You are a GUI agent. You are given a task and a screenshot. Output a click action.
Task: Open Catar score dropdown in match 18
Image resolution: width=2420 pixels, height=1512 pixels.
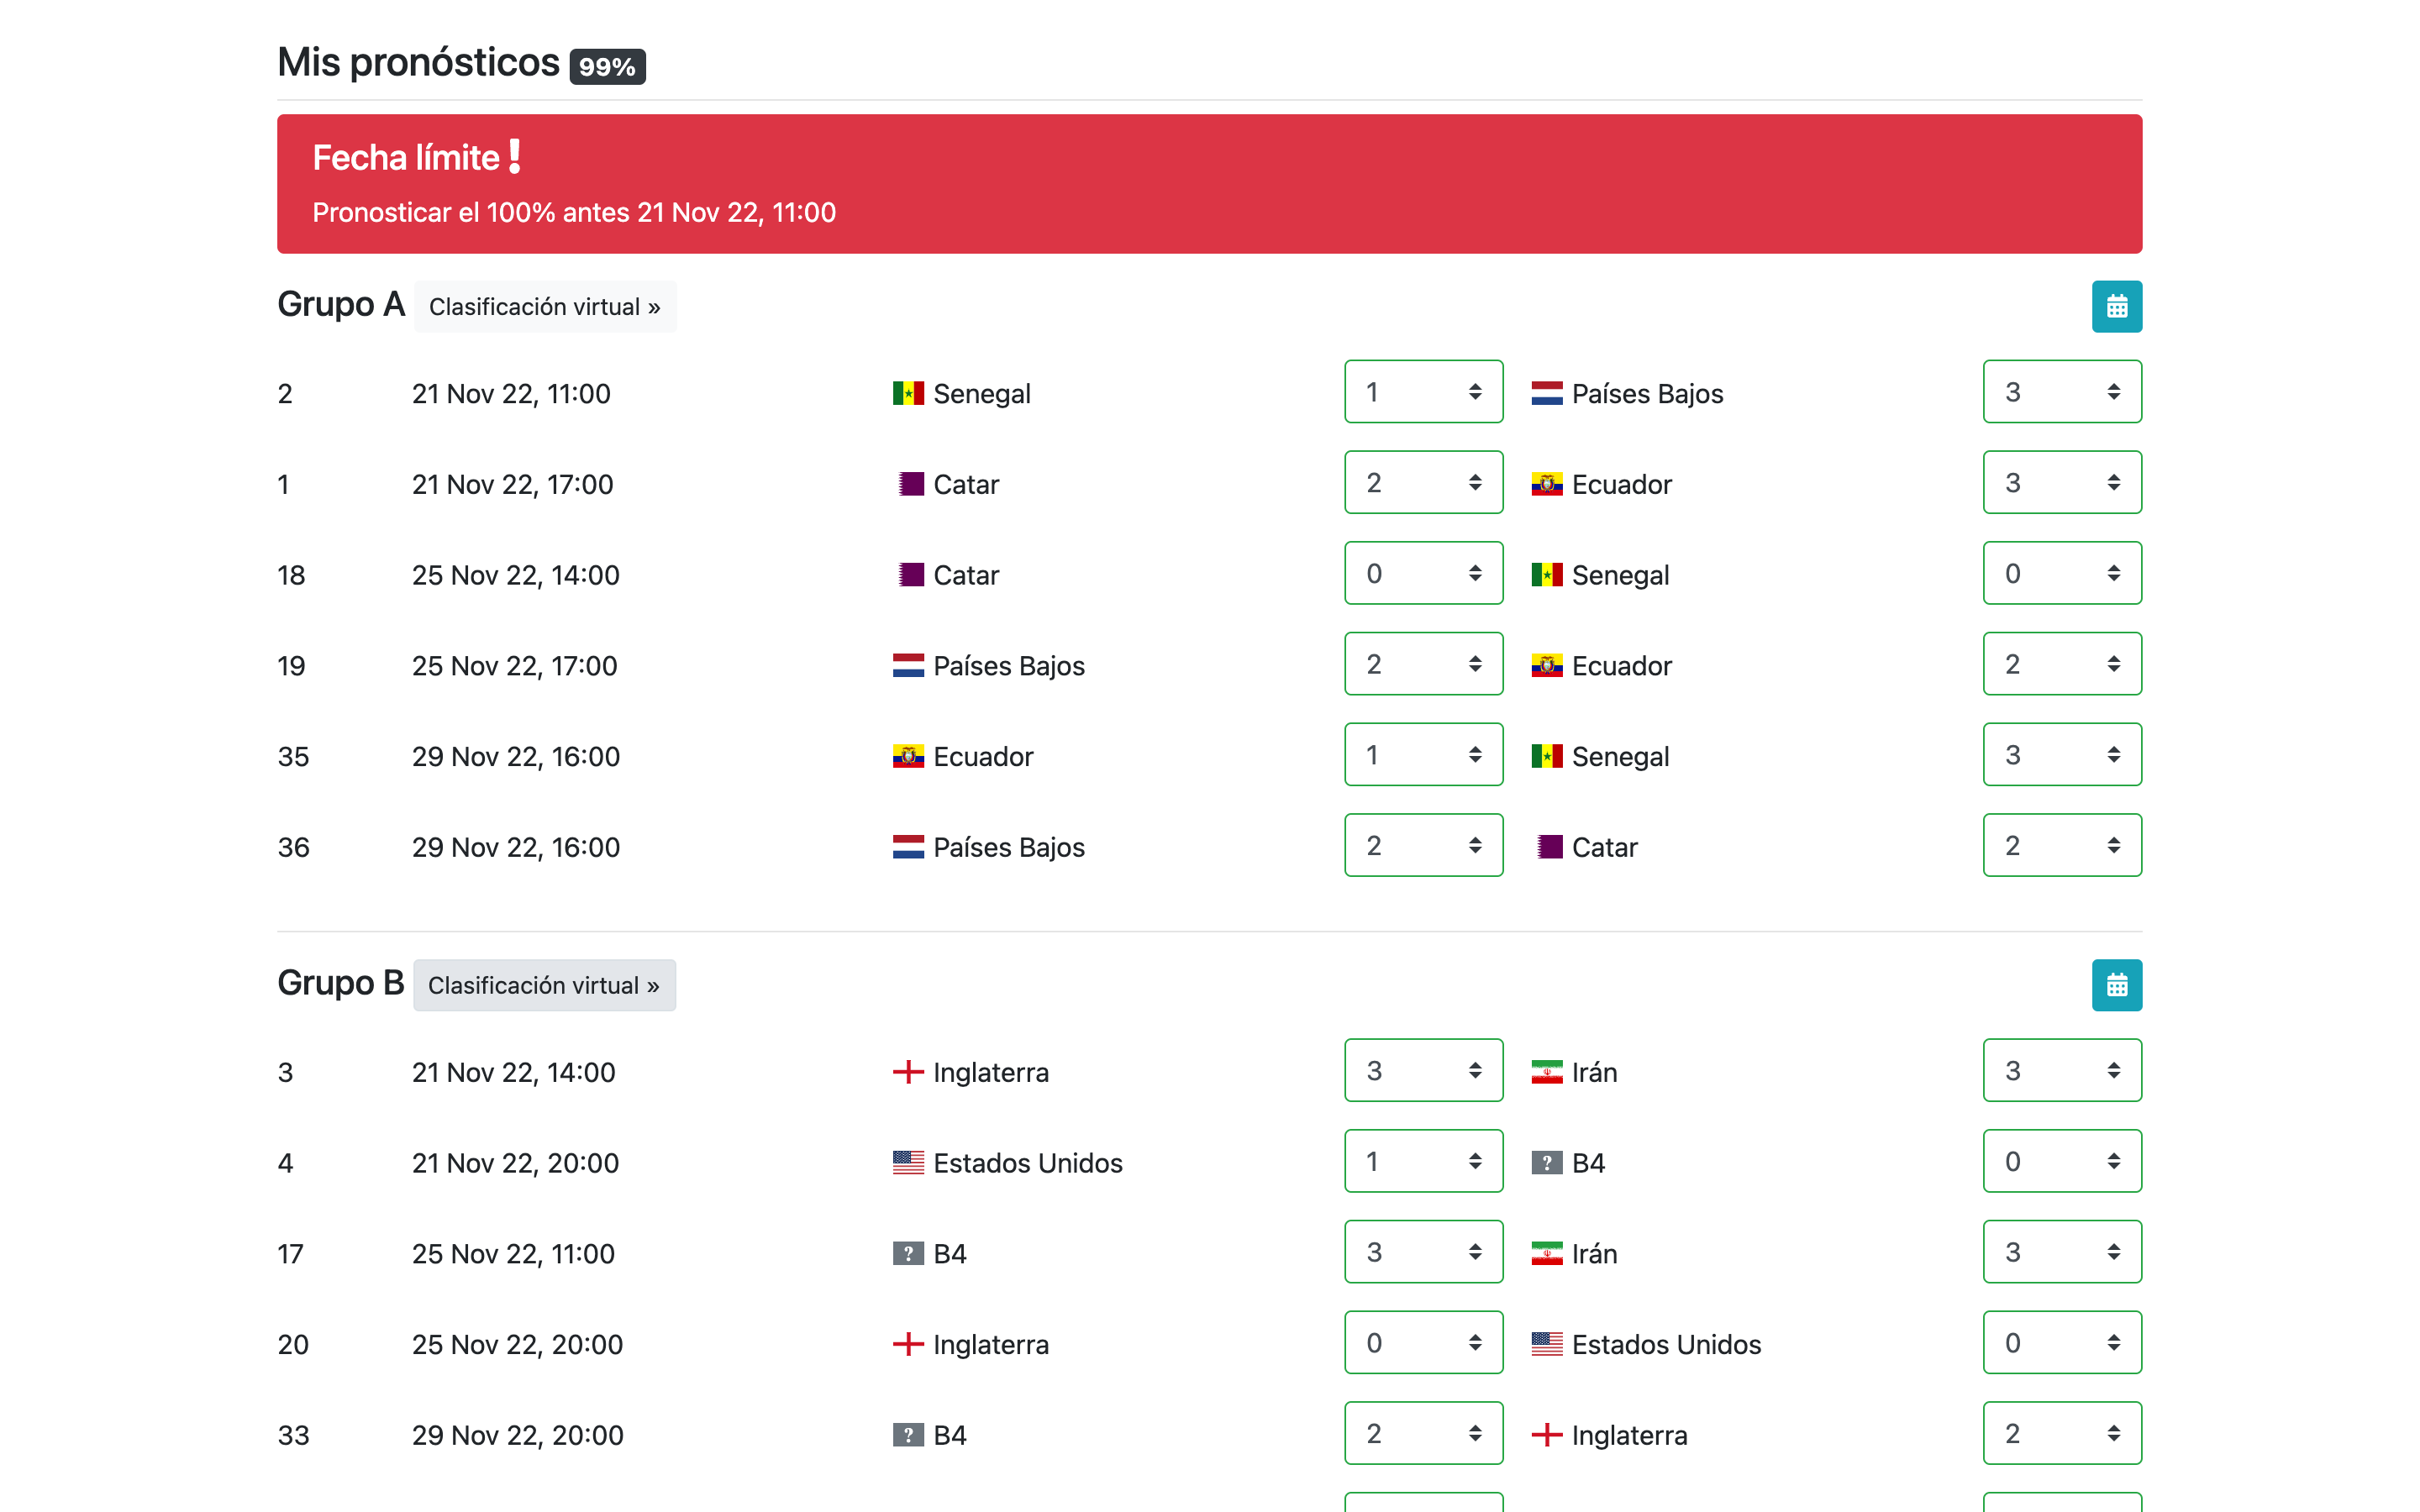click(1423, 573)
